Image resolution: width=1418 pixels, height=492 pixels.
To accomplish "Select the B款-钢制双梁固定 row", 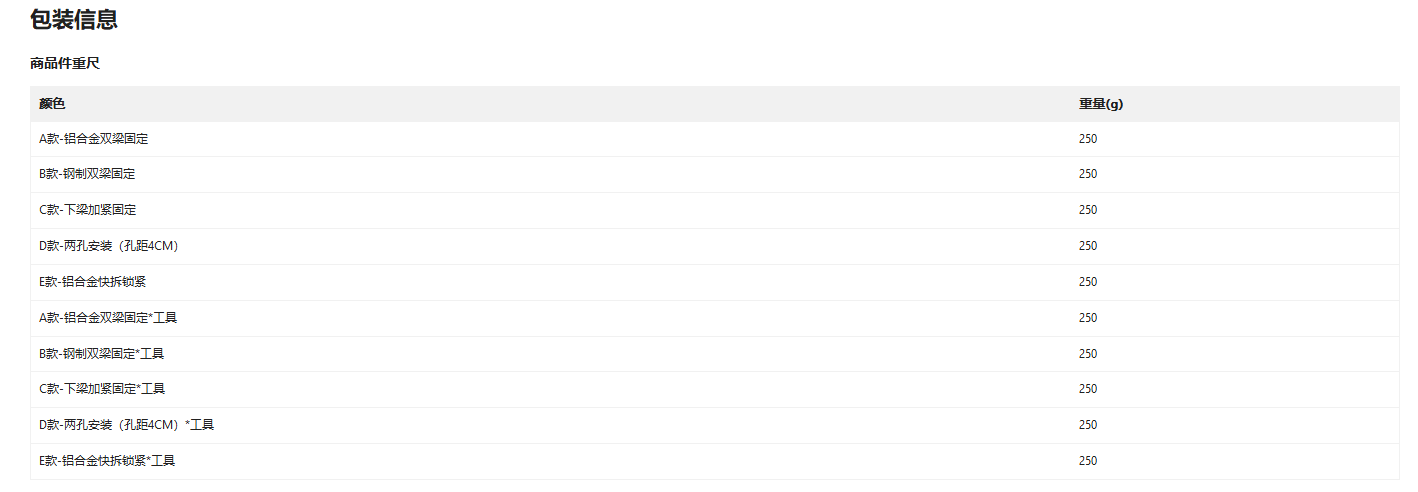I will pyautogui.click(x=87, y=174).
